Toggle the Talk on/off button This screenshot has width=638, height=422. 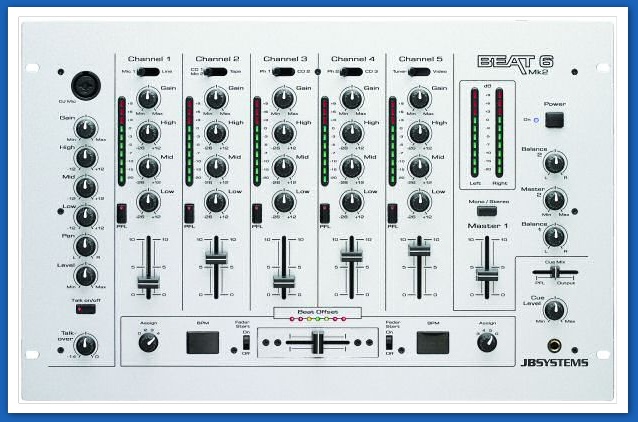pyautogui.click(x=85, y=309)
